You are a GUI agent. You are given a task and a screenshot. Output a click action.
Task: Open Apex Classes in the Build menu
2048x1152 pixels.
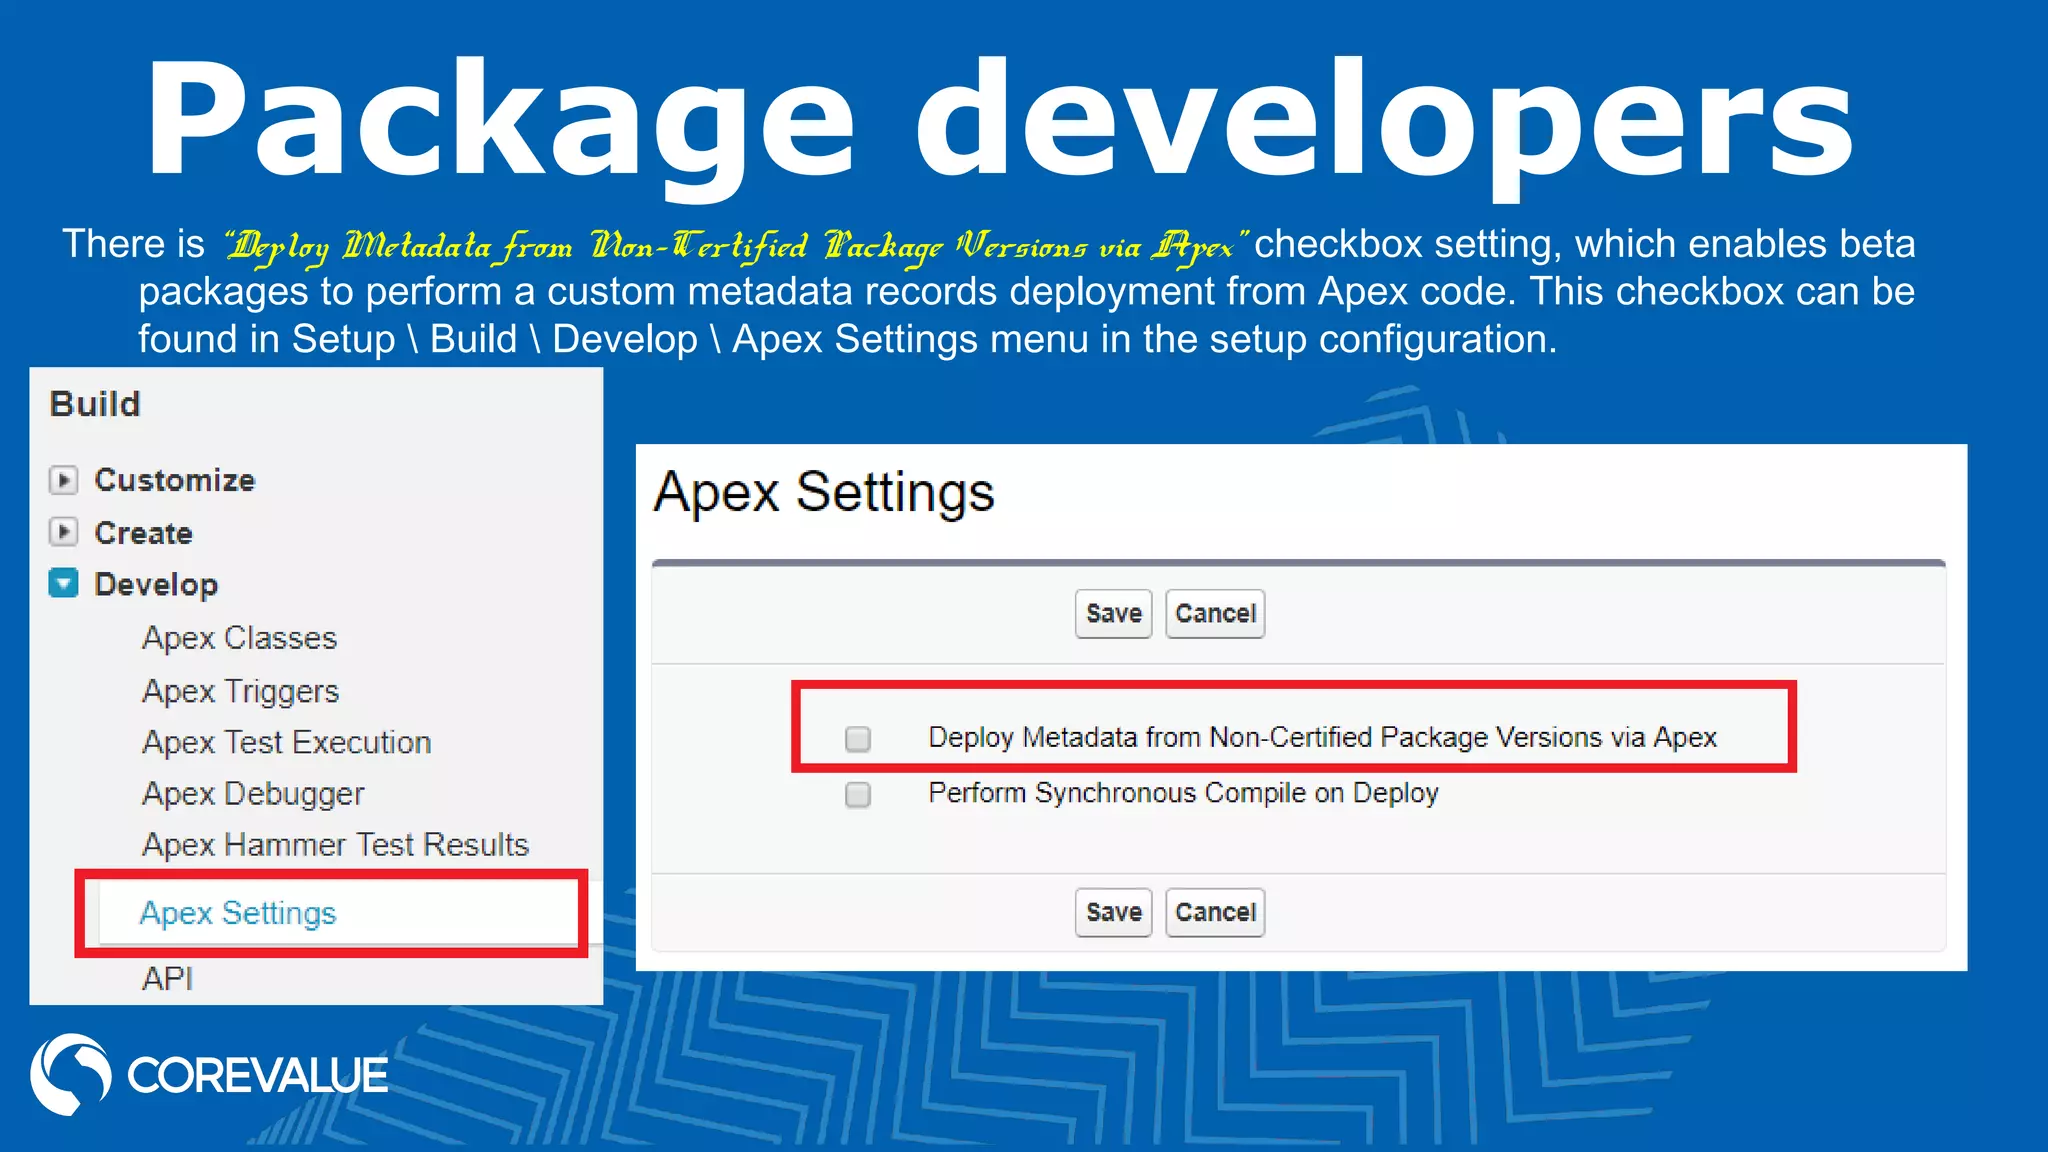point(240,638)
